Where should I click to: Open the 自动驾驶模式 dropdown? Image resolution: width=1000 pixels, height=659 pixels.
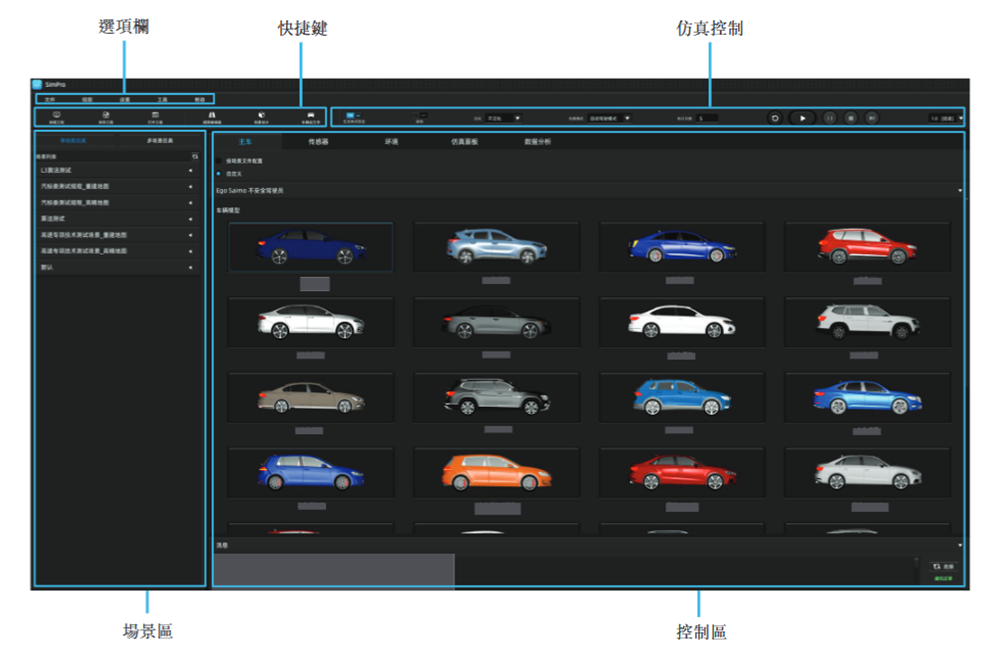coord(609,118)
